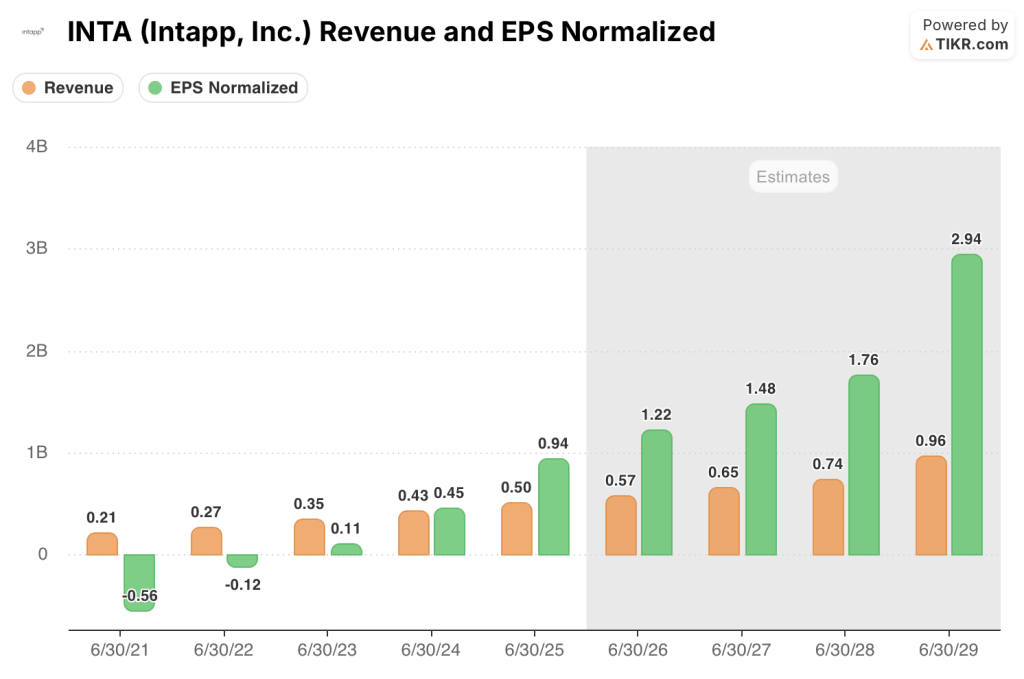Image resolution: width=1024 pixels, height=679 pixels.
Task: Click the 6/30/26 x-axis label
Action: pyautogui.click(x=638, y=649)
